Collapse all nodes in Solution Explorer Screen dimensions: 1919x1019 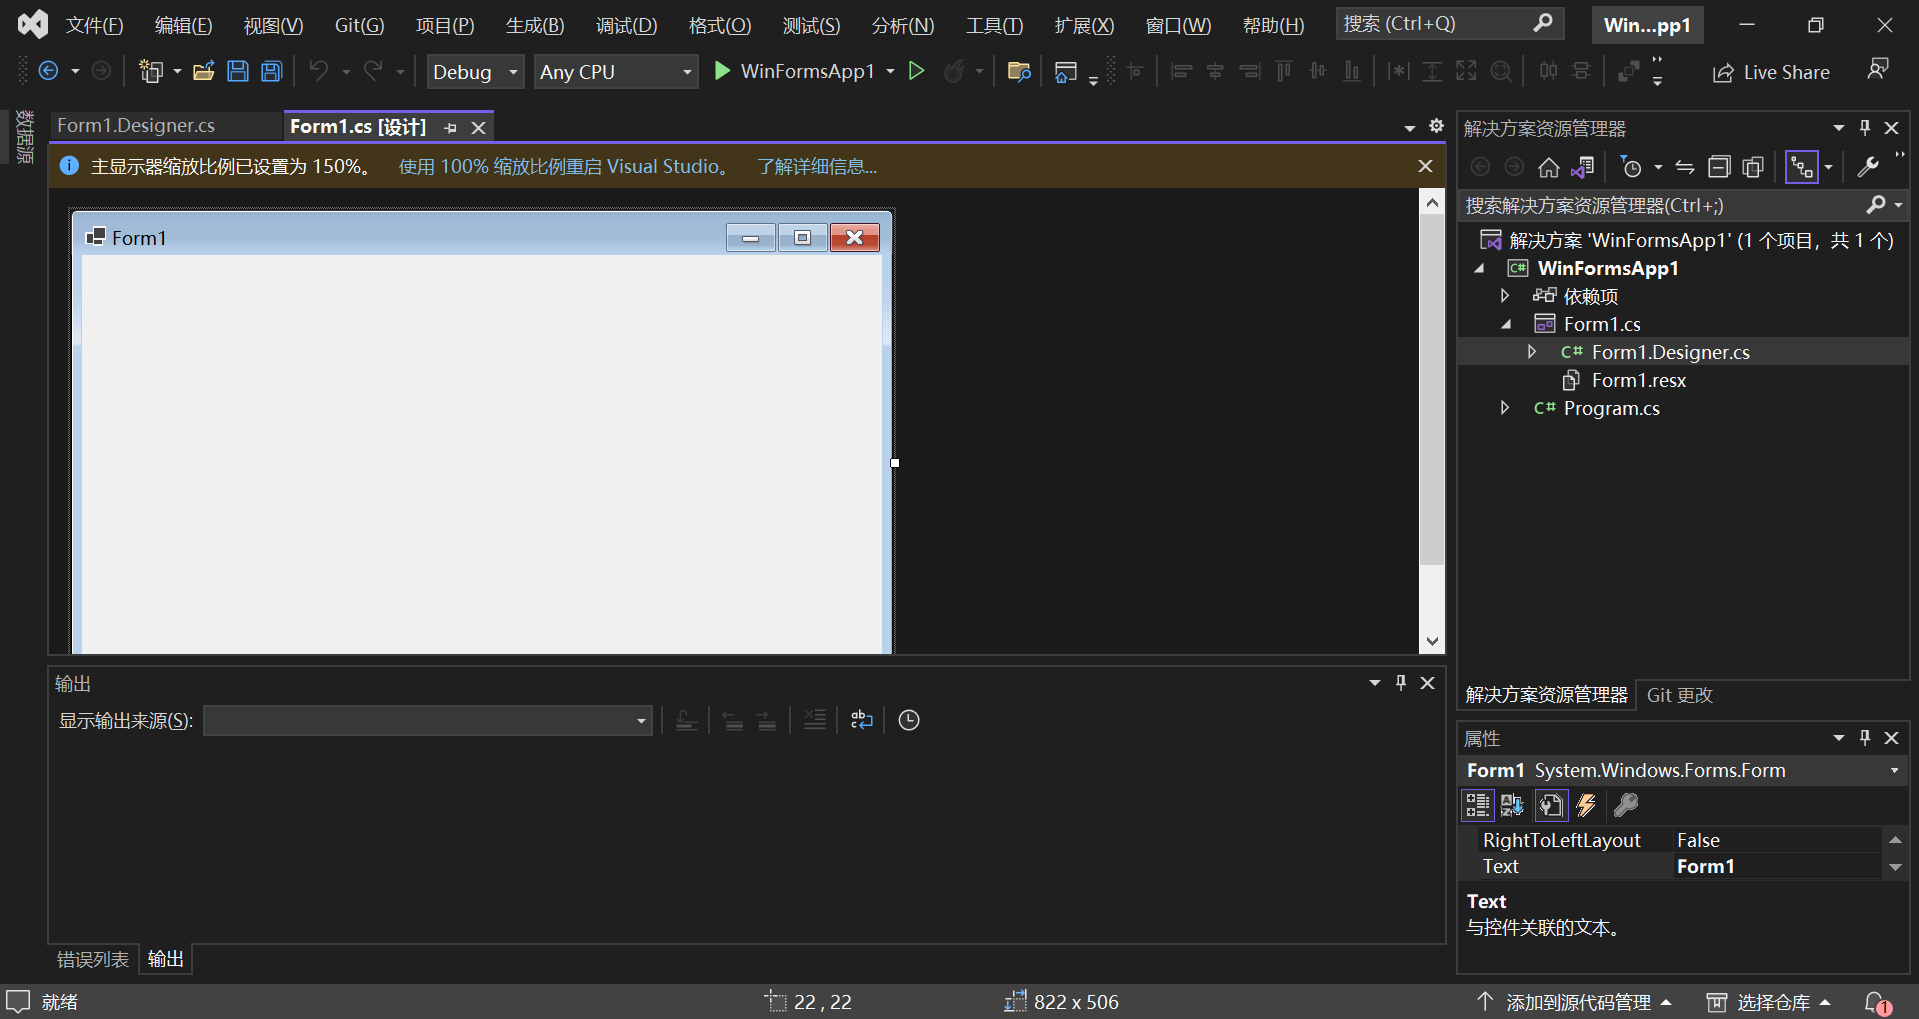1720,167
